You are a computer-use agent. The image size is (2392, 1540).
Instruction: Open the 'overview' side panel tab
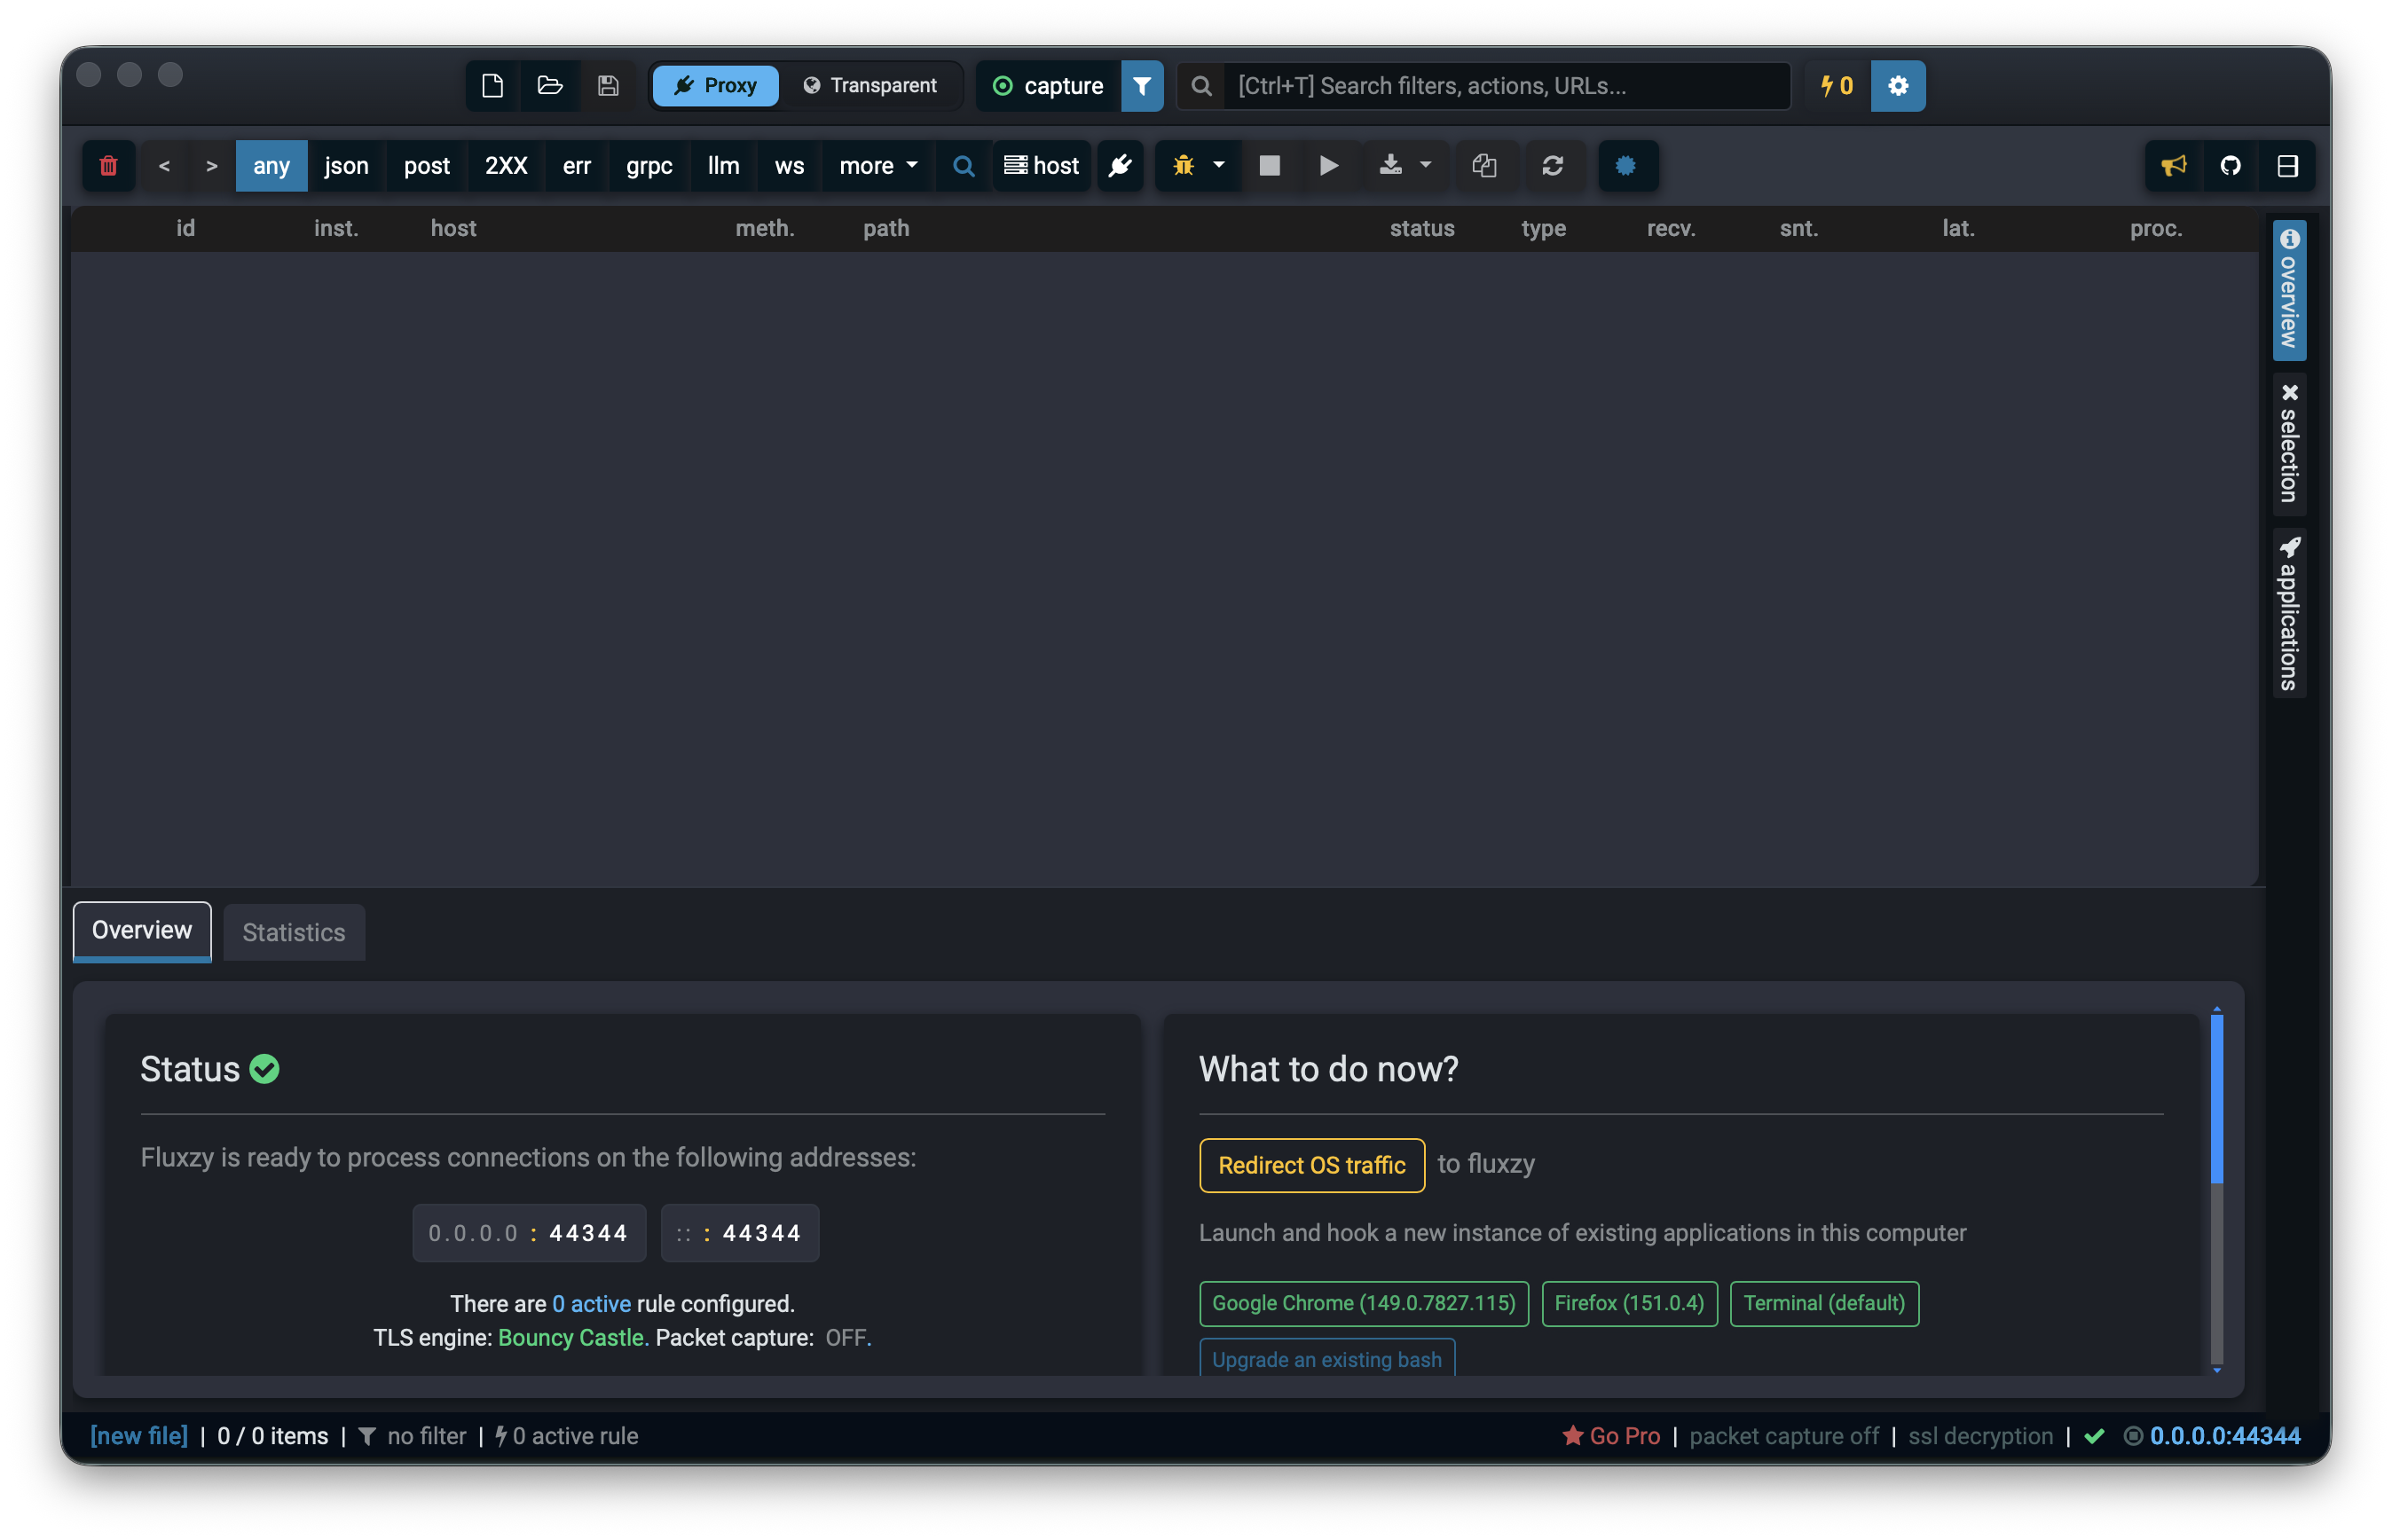[2290, 290]
